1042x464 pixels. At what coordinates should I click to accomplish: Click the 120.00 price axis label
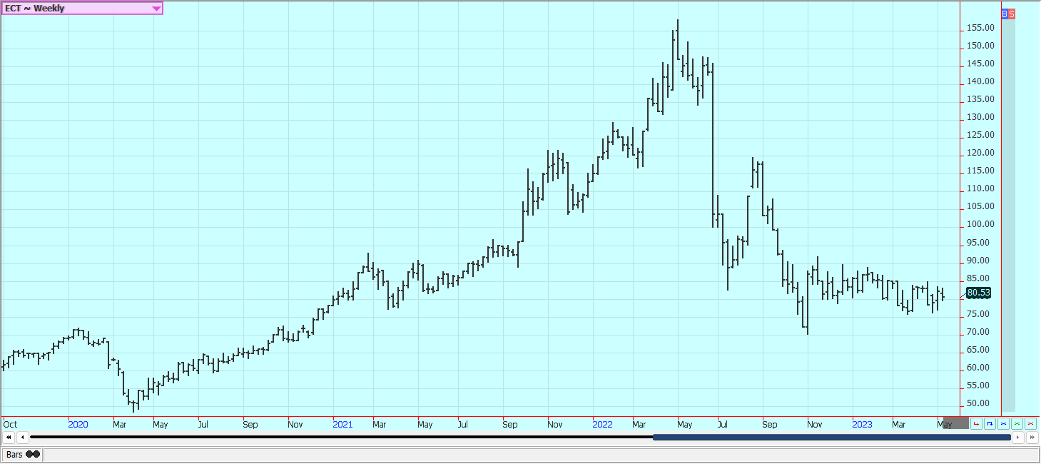point(980,153)
